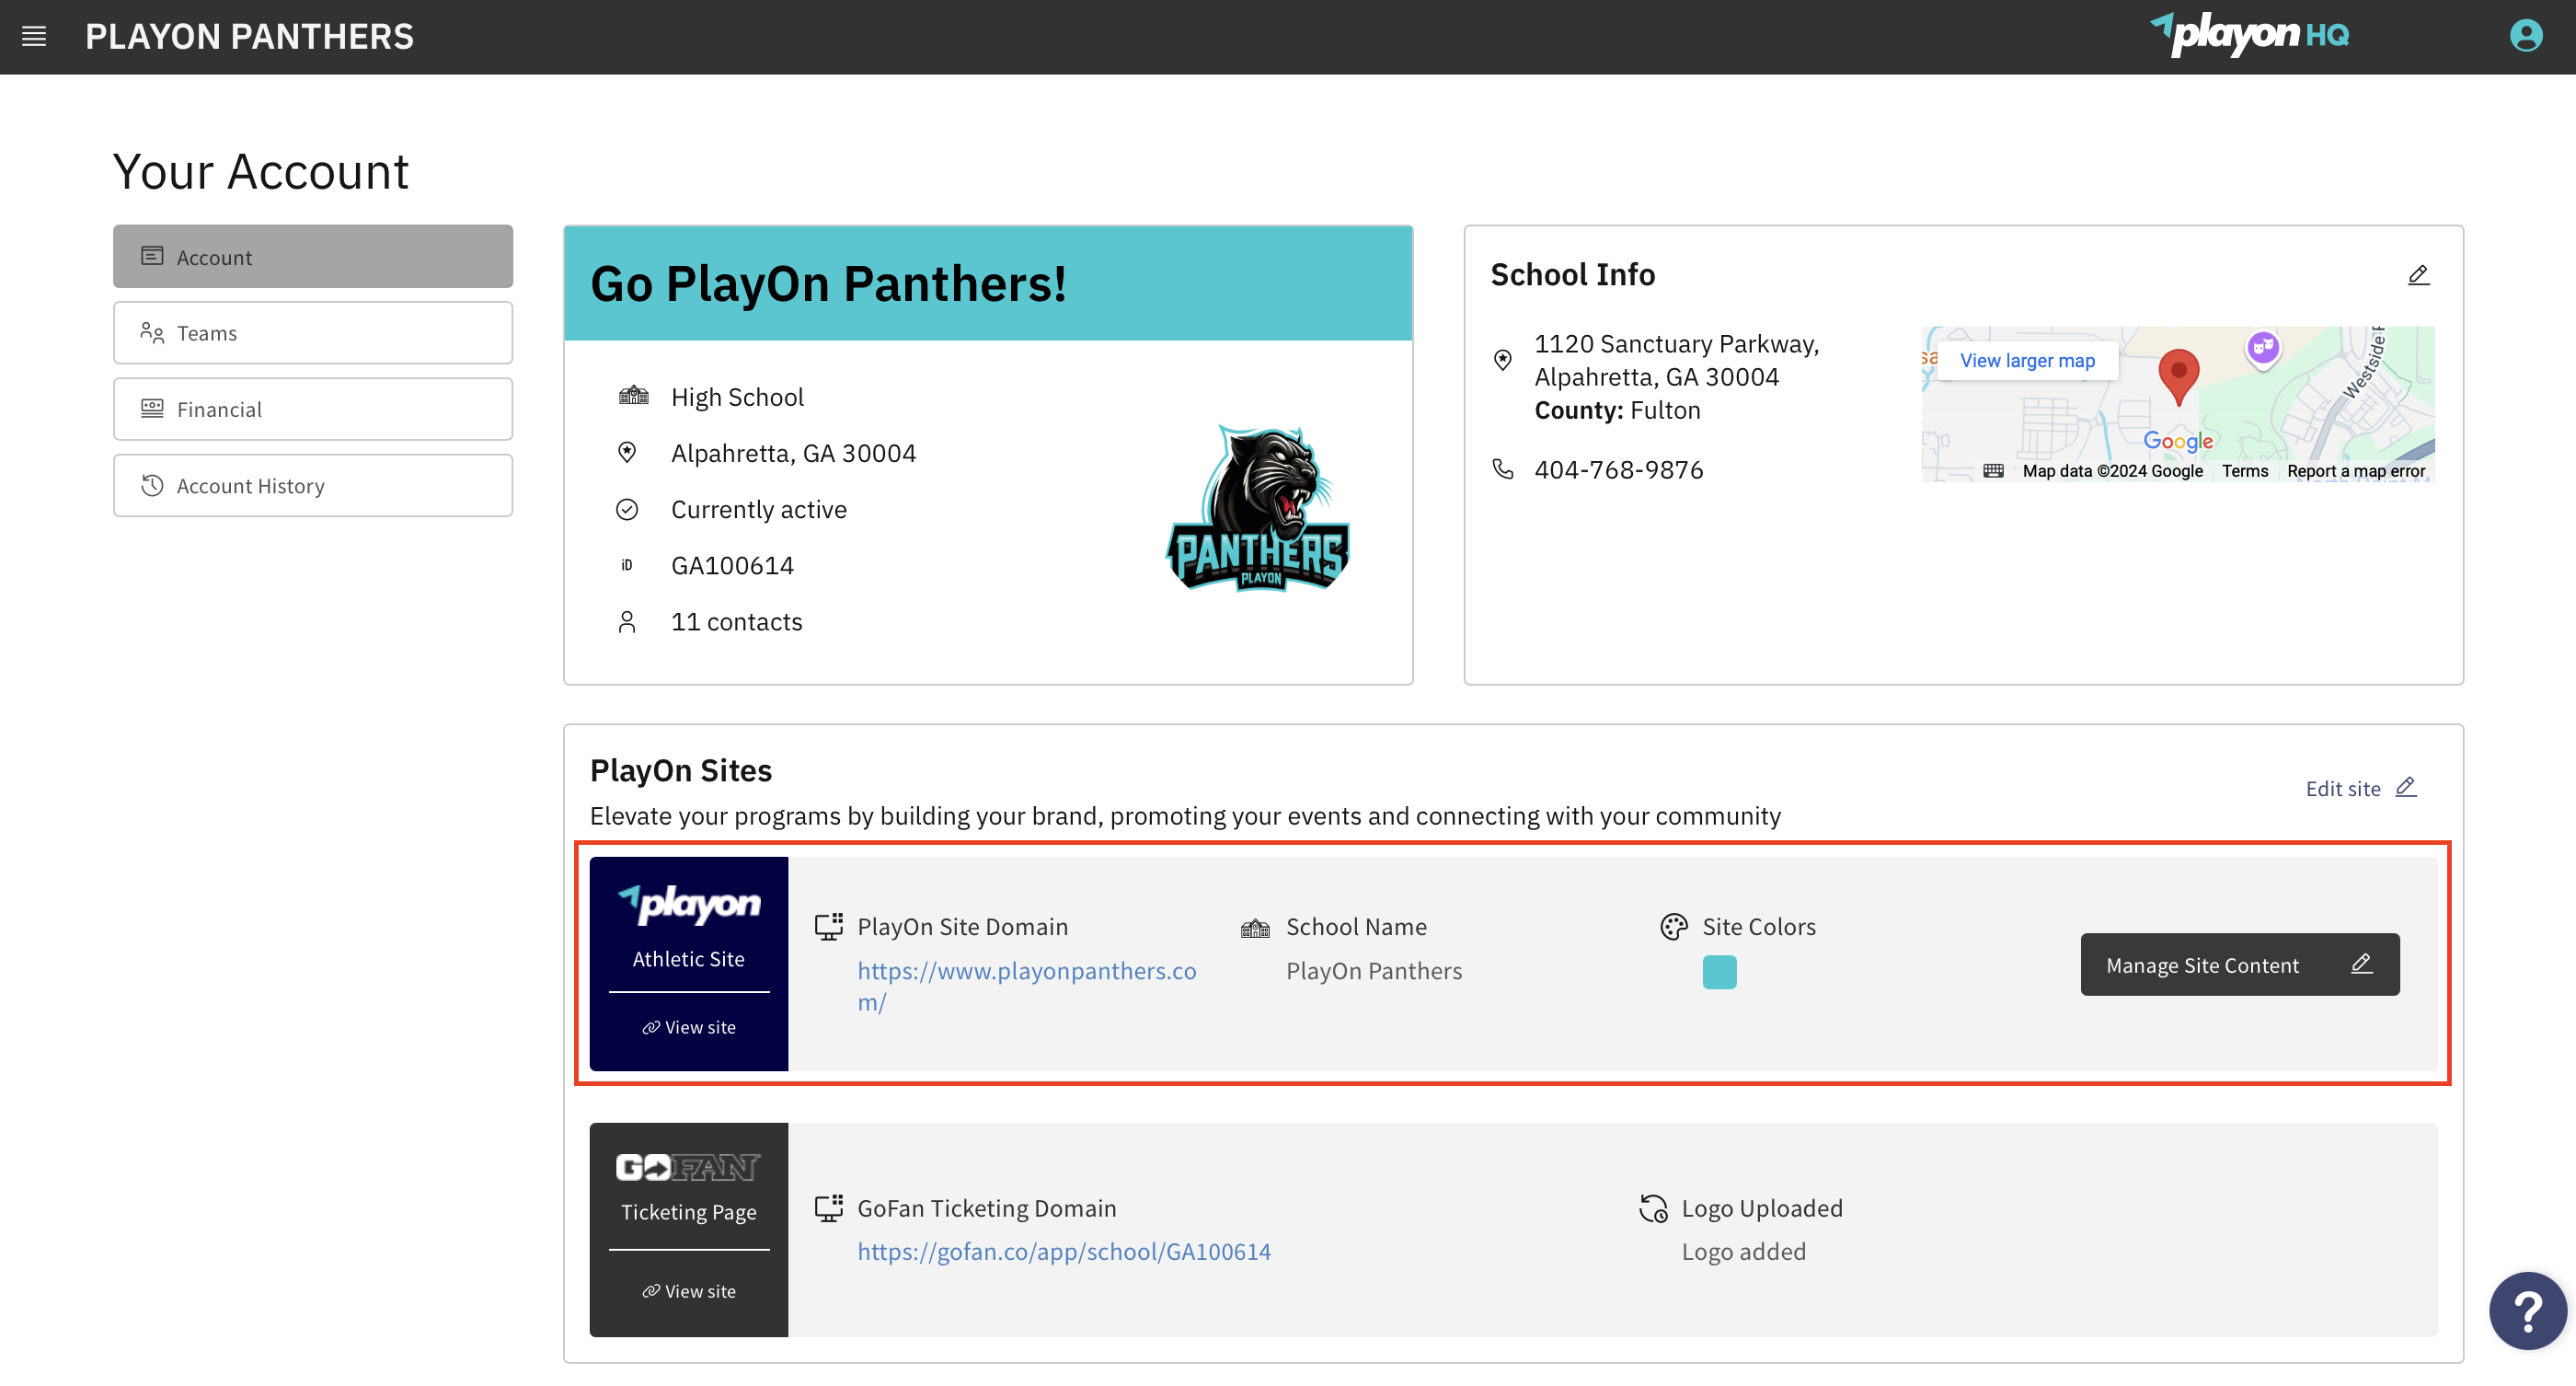Viewport: 2576px width, 1386px height.
Task: Click the 'Map data ©2024 Google' text
Action: [2112, 471]
